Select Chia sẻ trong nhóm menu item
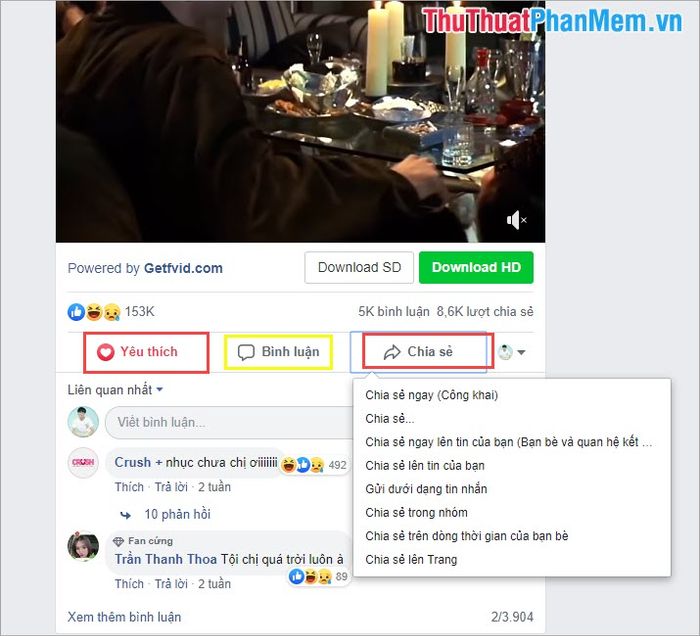 (x=416, y=512)
